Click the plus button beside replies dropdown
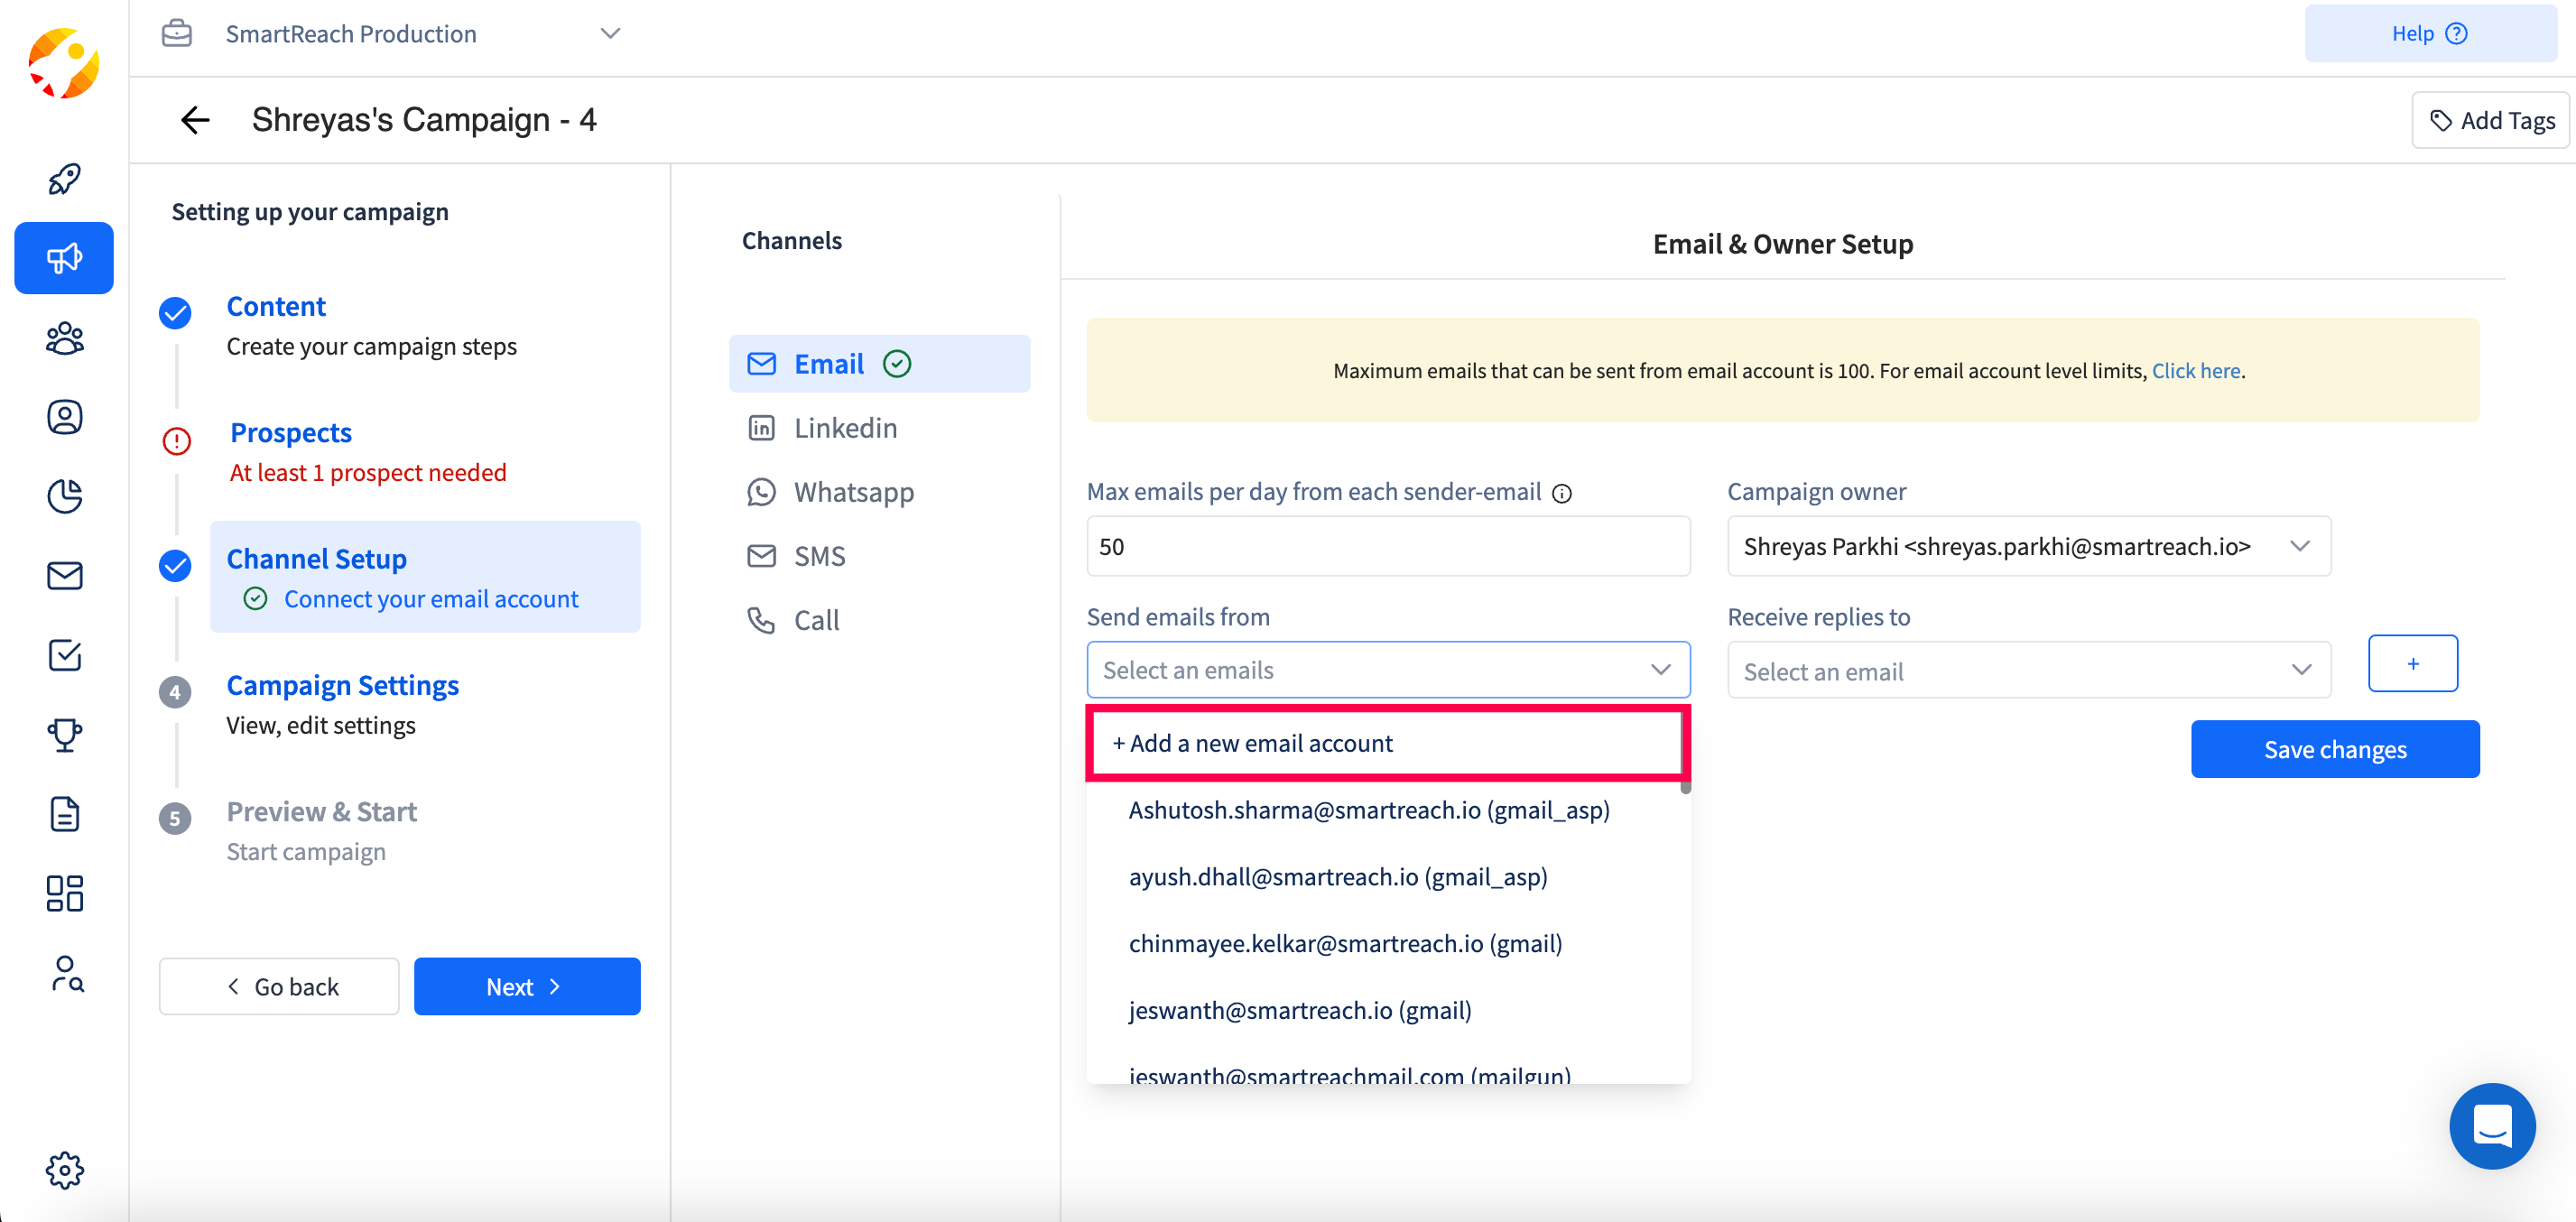This screenshot has width=2576, height=1222. [2412, 663]
